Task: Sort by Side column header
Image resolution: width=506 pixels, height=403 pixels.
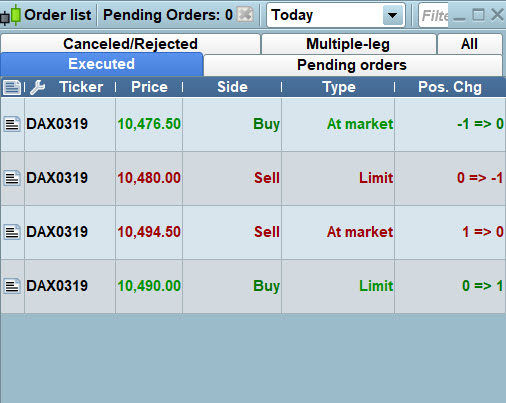Action: coord(232,87)
